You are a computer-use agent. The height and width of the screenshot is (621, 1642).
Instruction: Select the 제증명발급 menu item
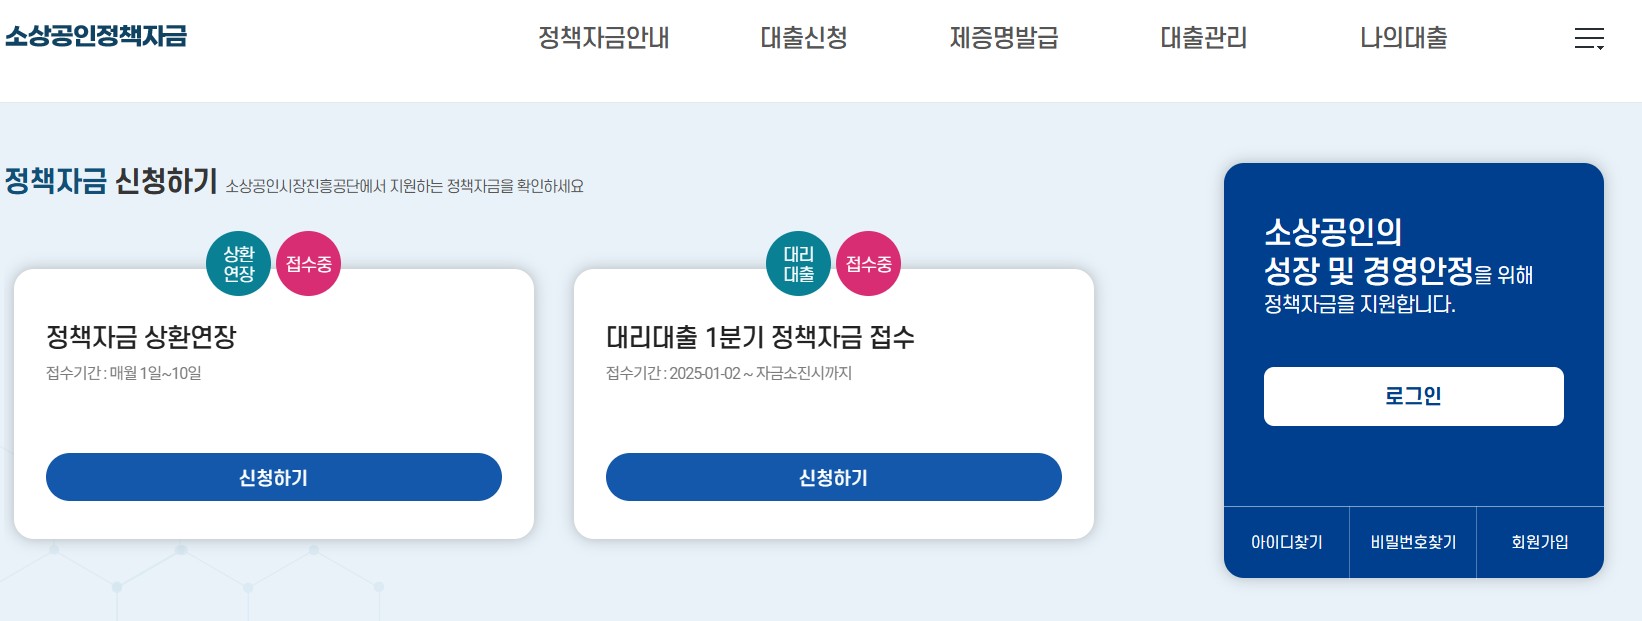click(x=1005, y=38)
